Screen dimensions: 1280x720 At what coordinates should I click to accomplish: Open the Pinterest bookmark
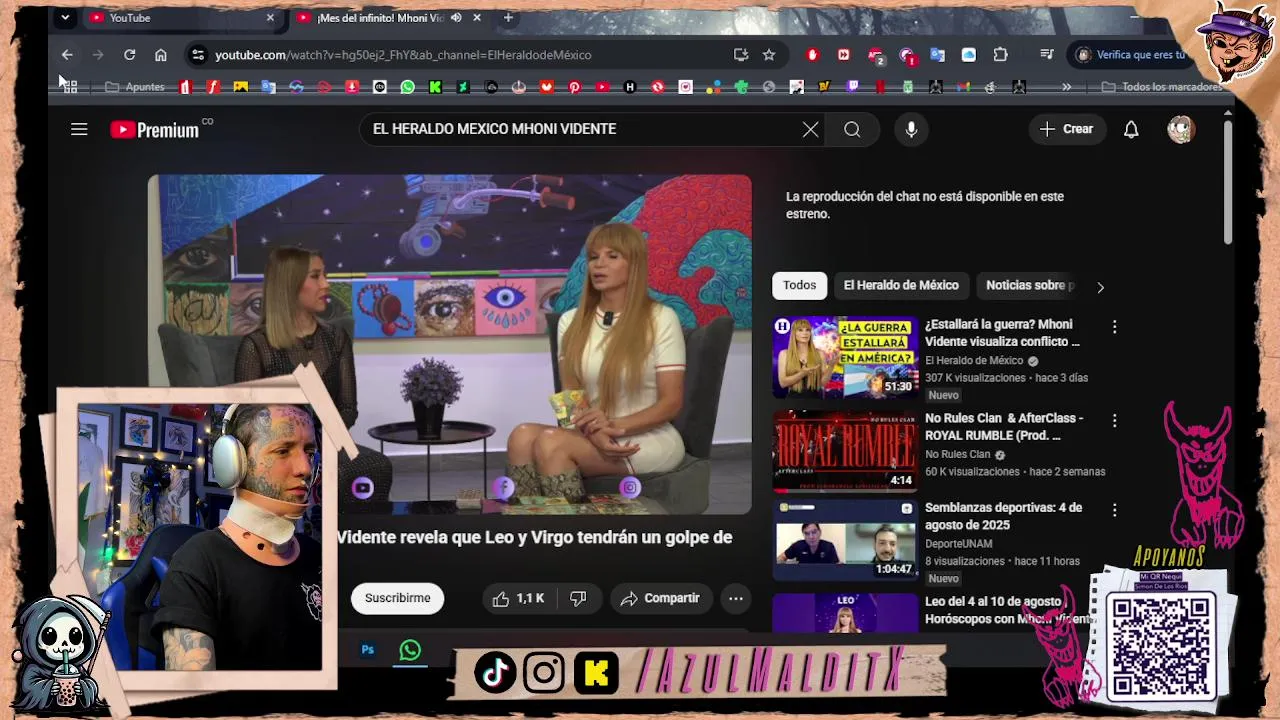(x=574, y=87)
